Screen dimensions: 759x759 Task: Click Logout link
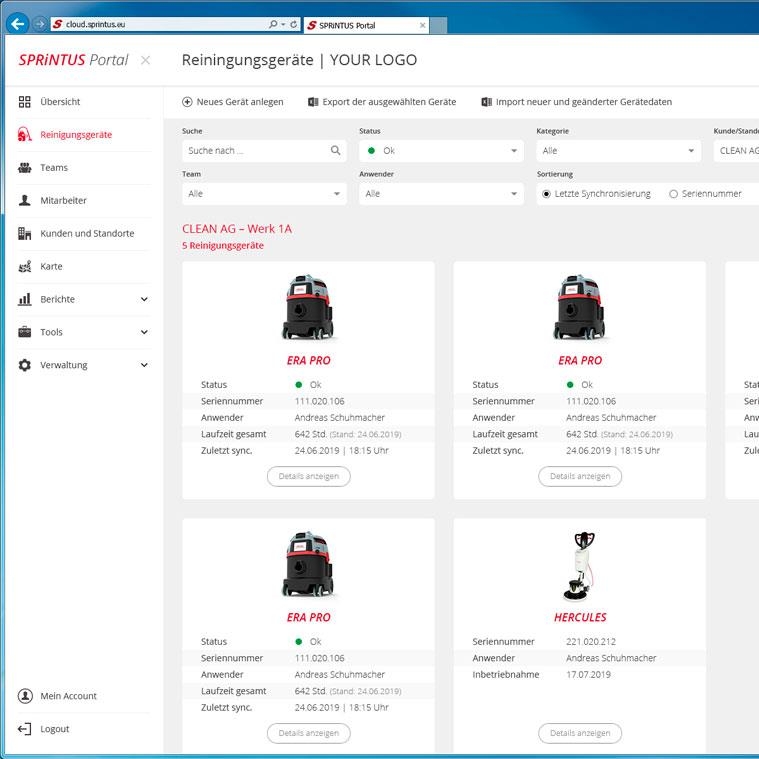pos(55,729)
